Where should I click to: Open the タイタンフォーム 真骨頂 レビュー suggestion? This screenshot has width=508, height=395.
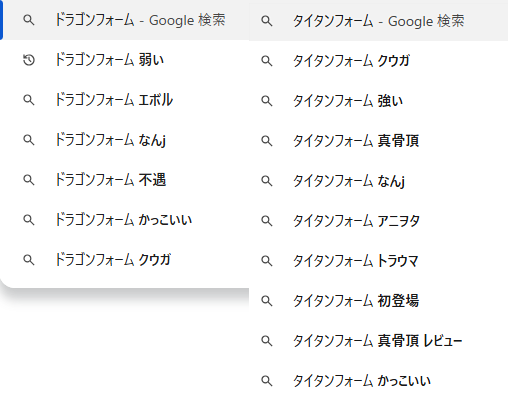tap(378, 341)
